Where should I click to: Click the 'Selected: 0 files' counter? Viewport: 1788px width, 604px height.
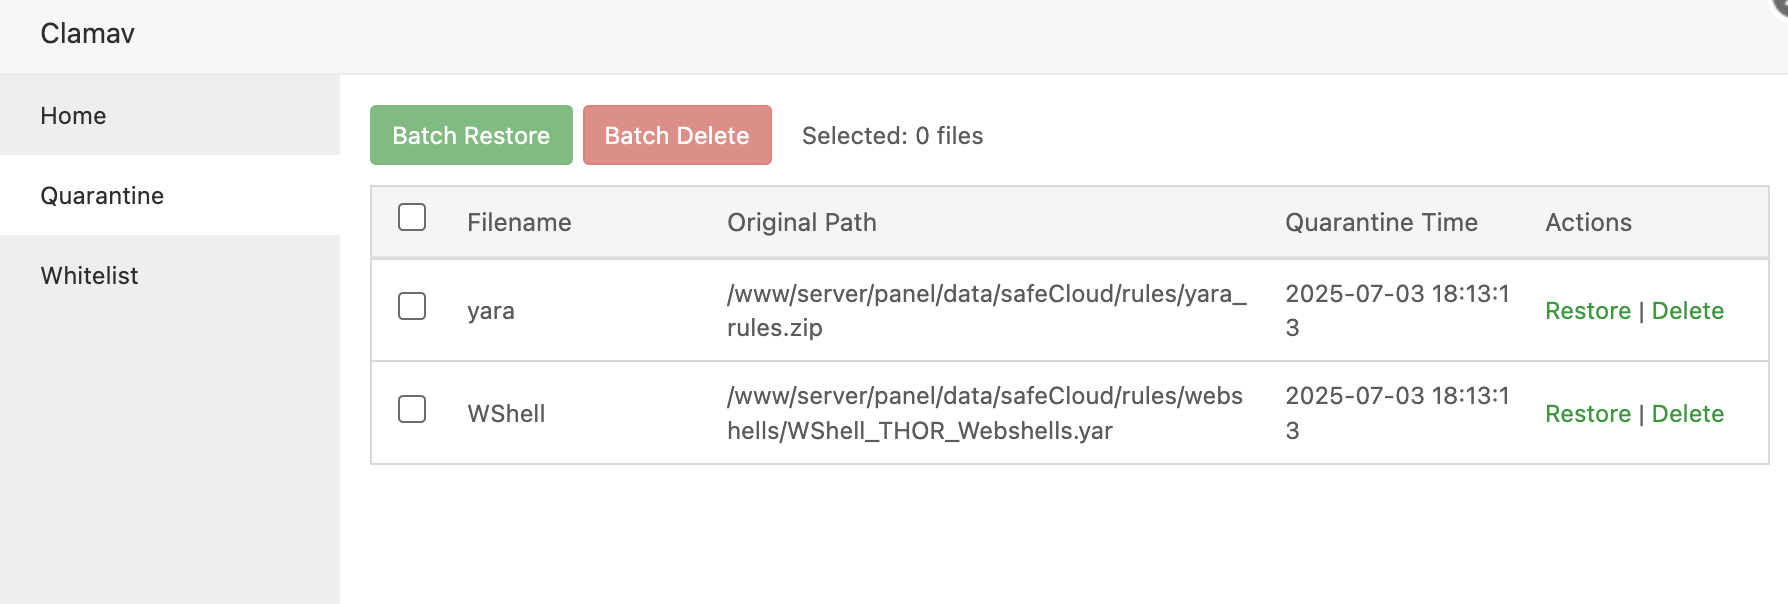coord(892,136)
